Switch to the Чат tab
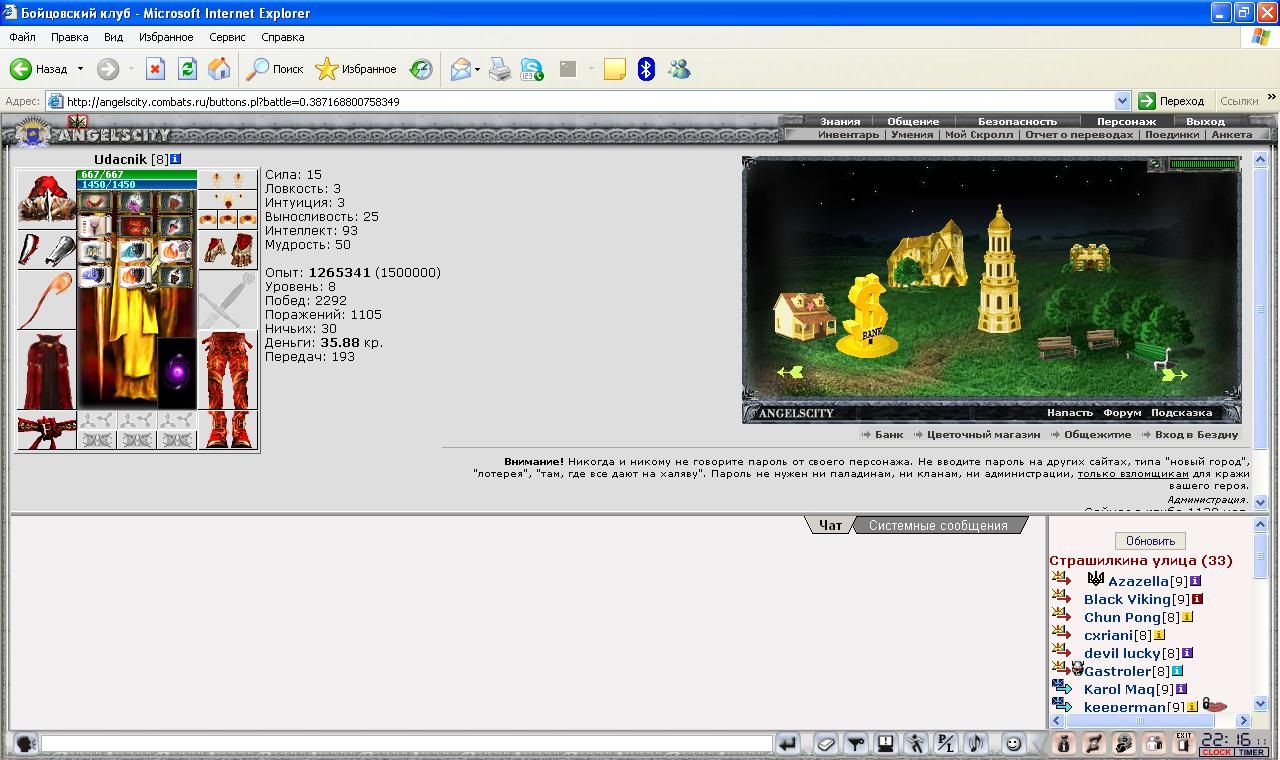 pos(830,525)
